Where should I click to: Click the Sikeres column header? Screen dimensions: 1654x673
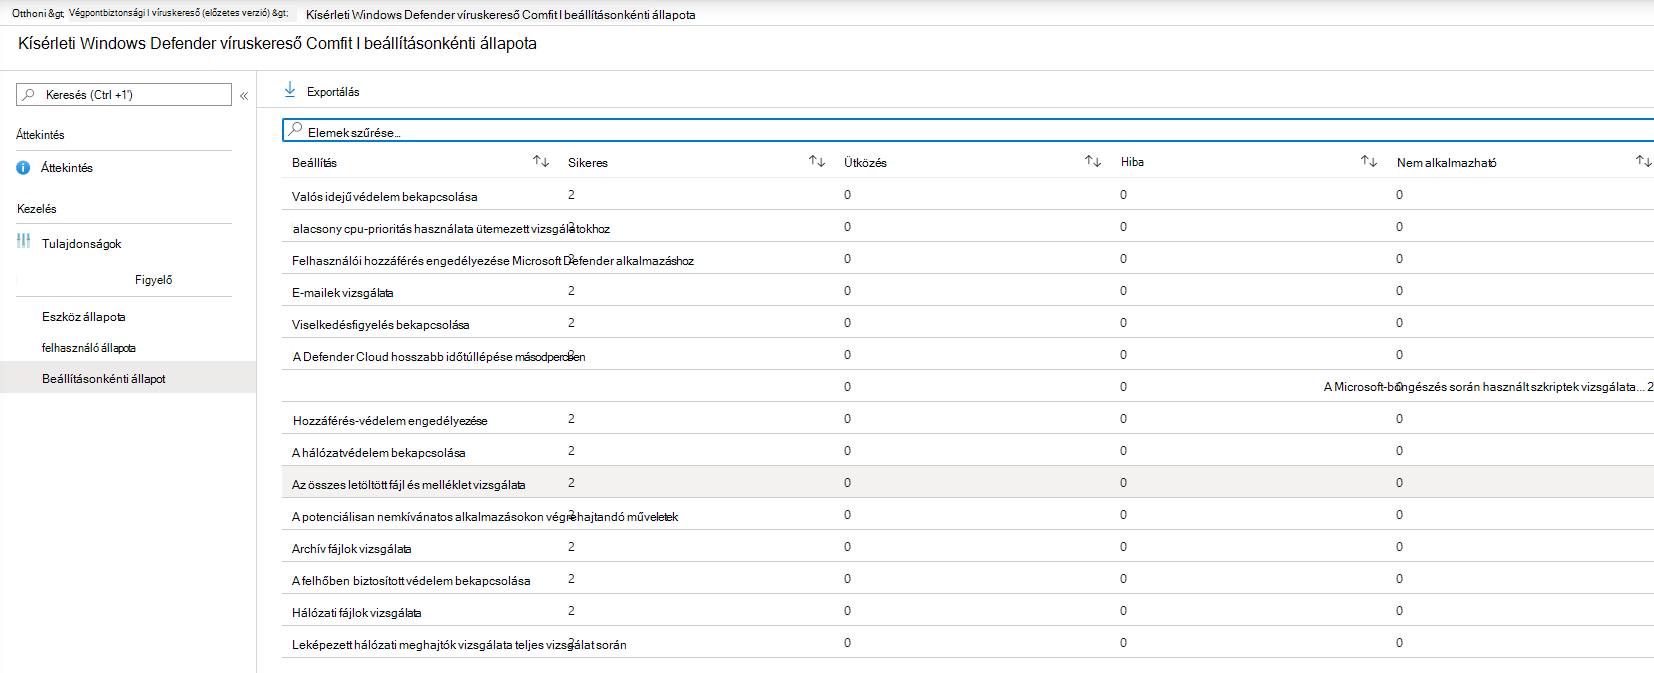click(x=588, y=162)
